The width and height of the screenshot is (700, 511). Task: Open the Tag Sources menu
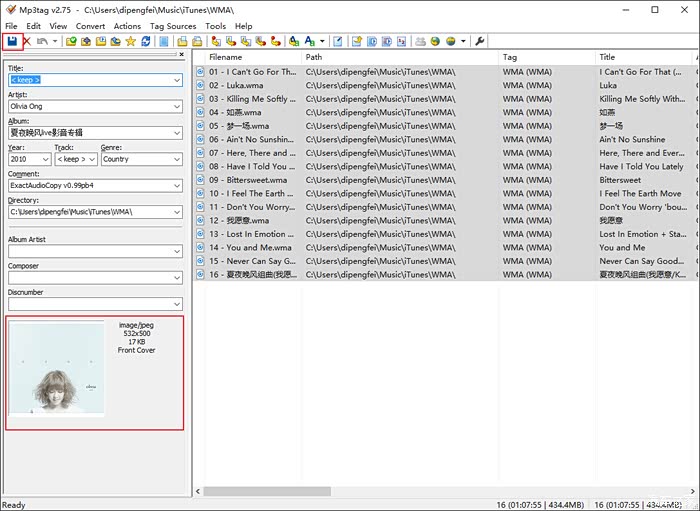pyautogui.click(x=173, y=26)
